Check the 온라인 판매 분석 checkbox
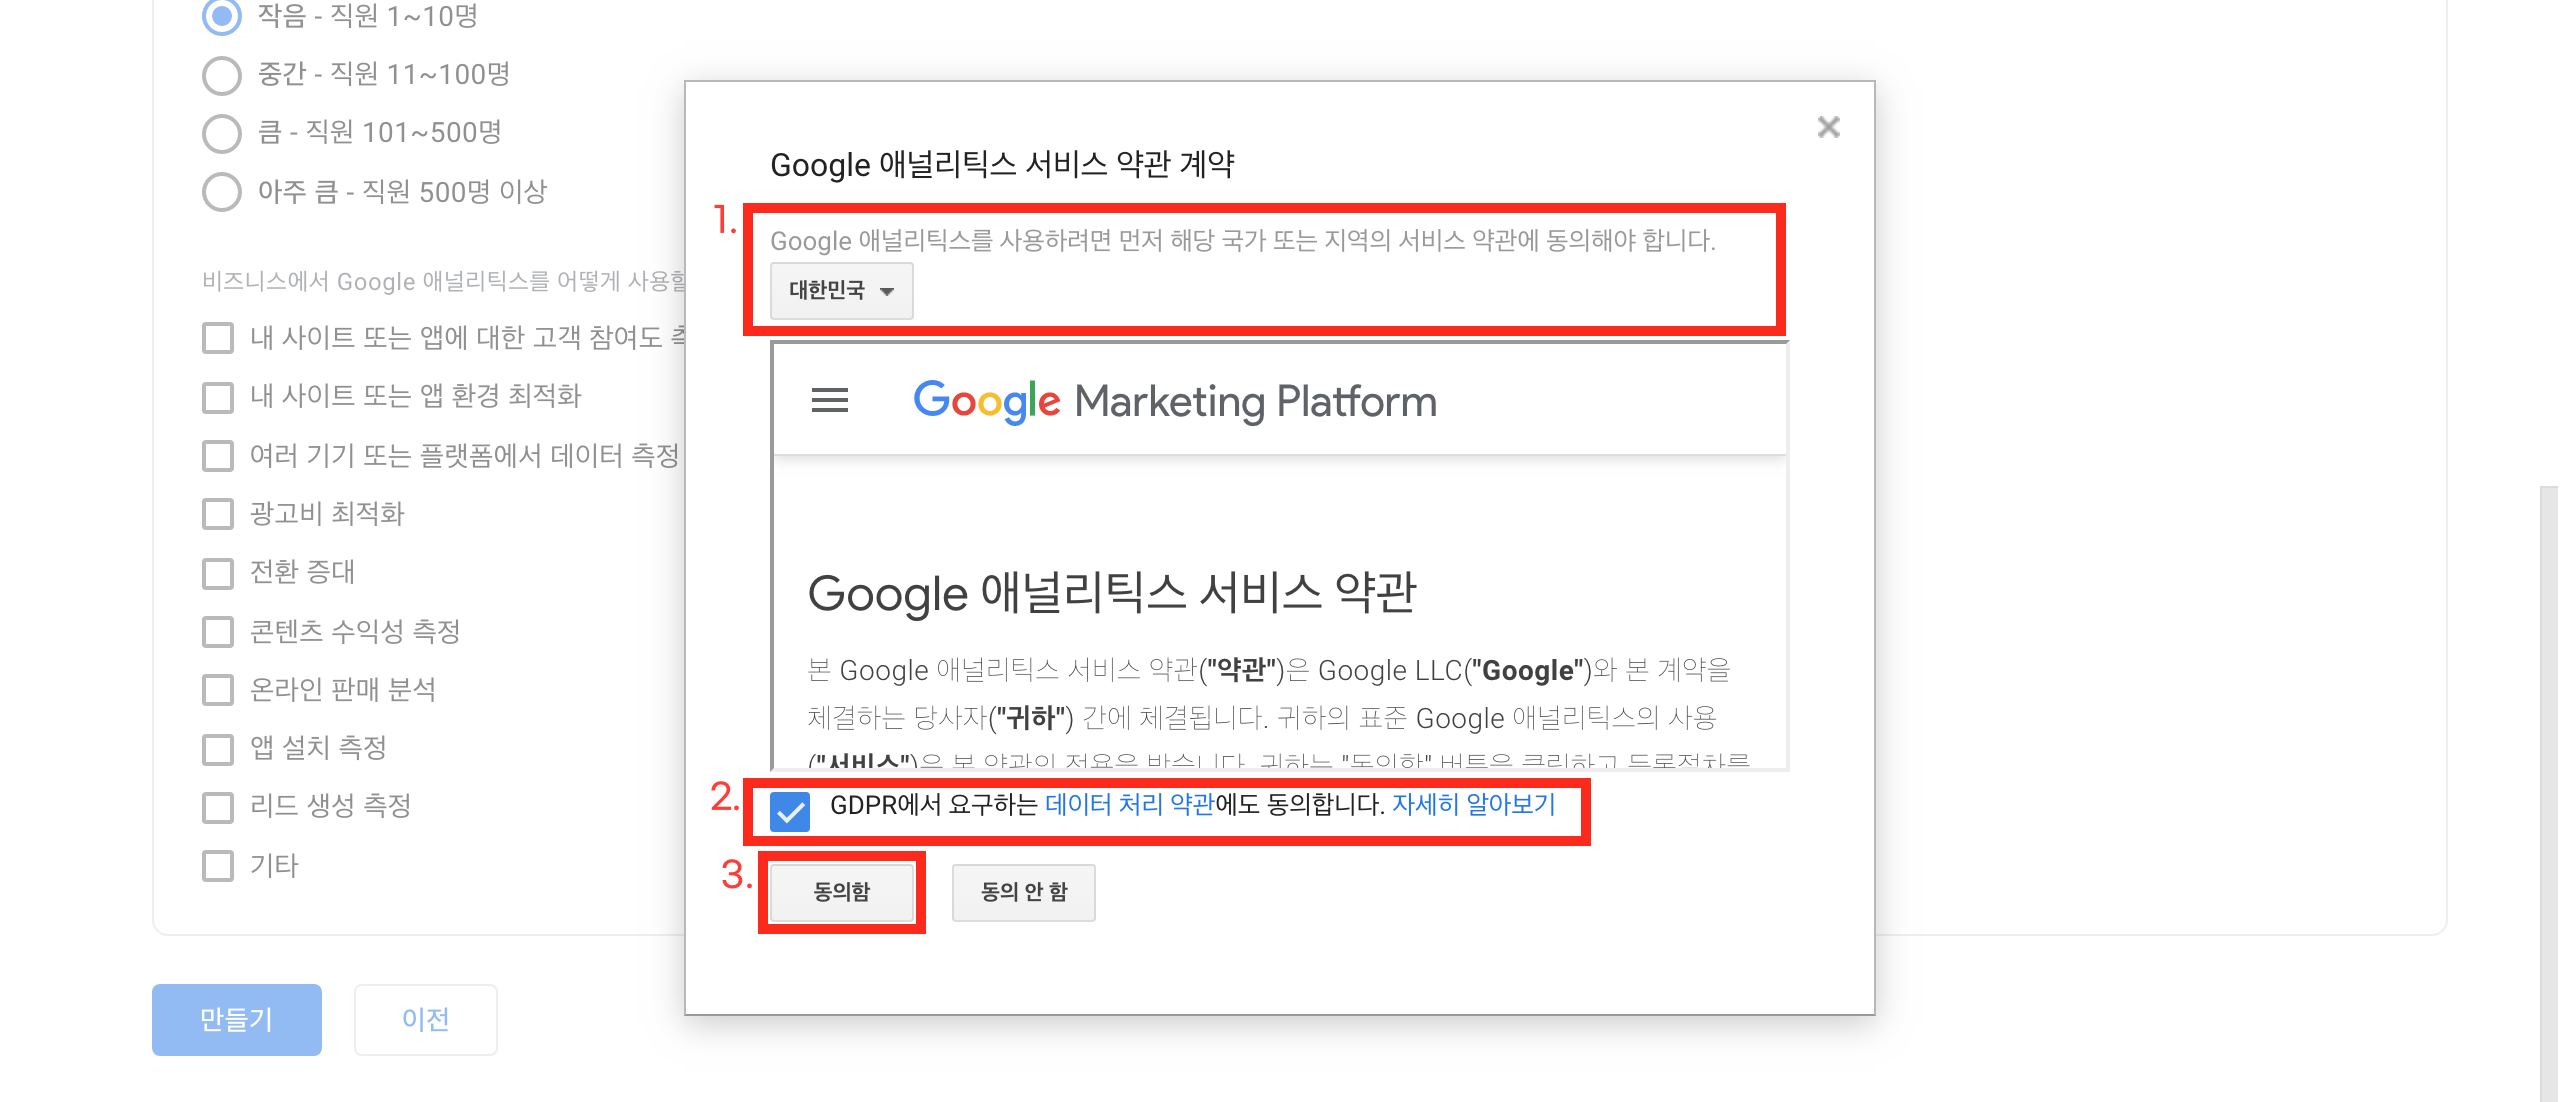This screenshot has height=1102, width=2560. click(218, 690)
